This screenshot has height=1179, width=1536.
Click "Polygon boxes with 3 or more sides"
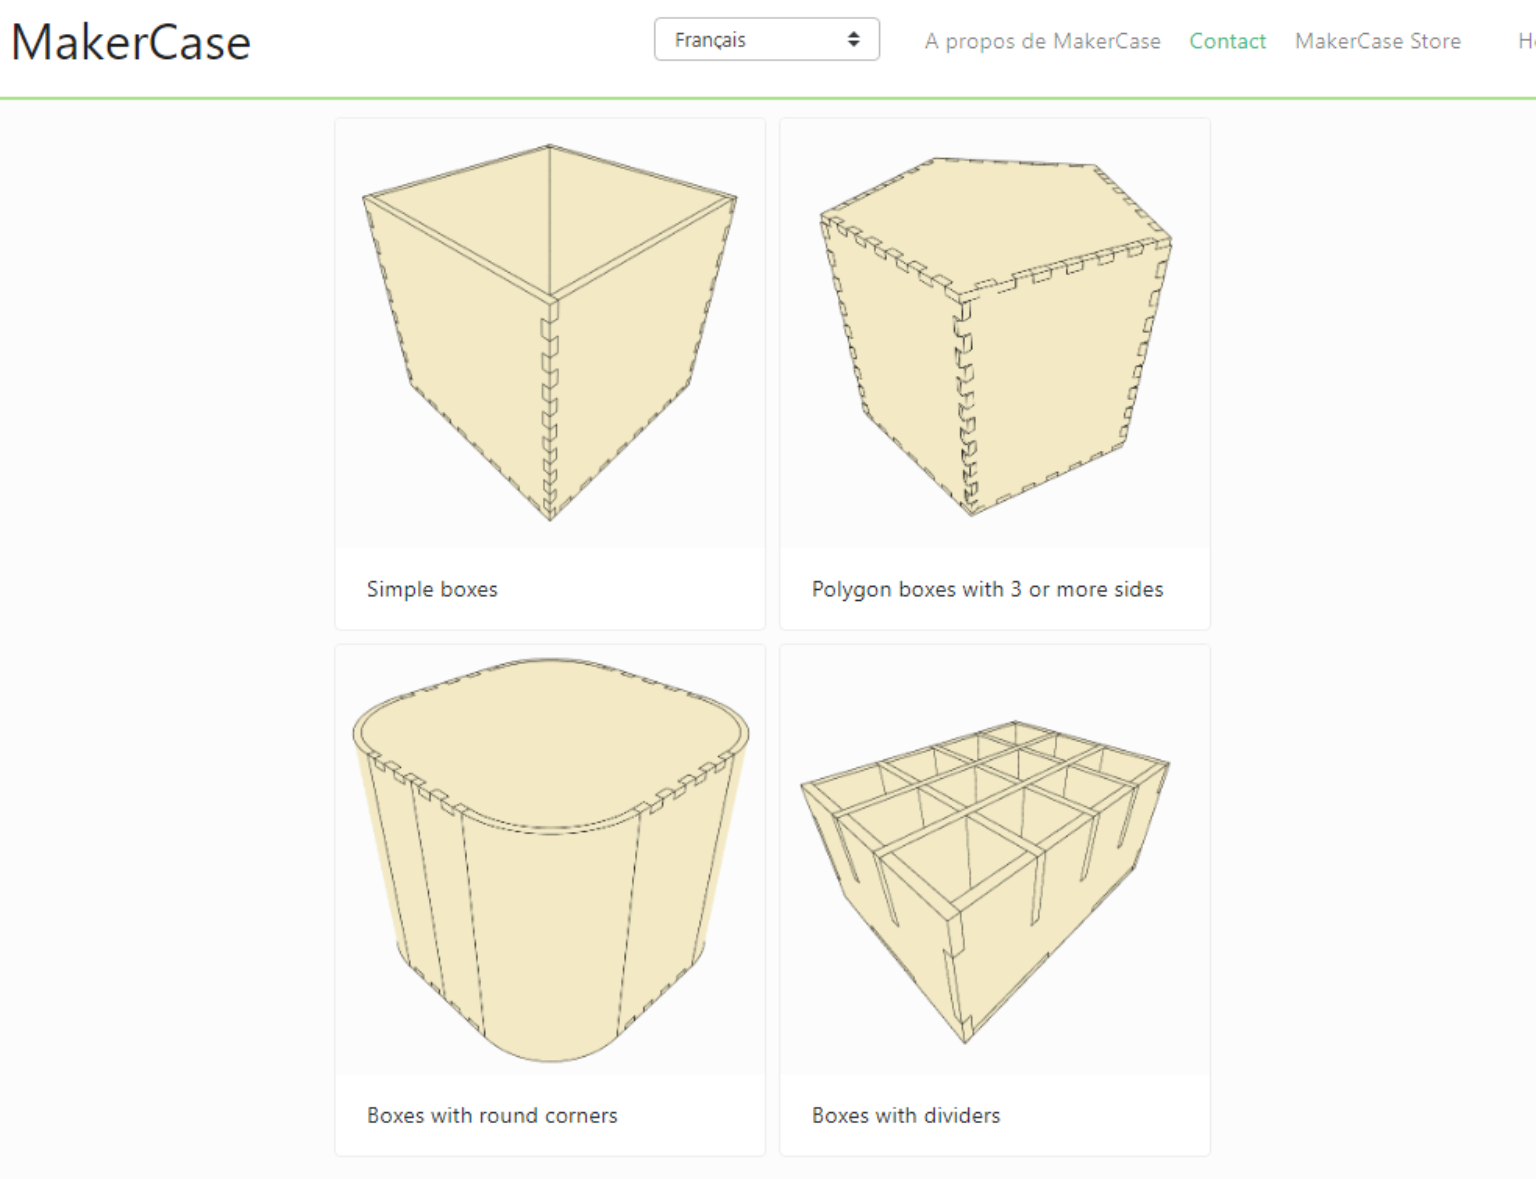point(988,589)
